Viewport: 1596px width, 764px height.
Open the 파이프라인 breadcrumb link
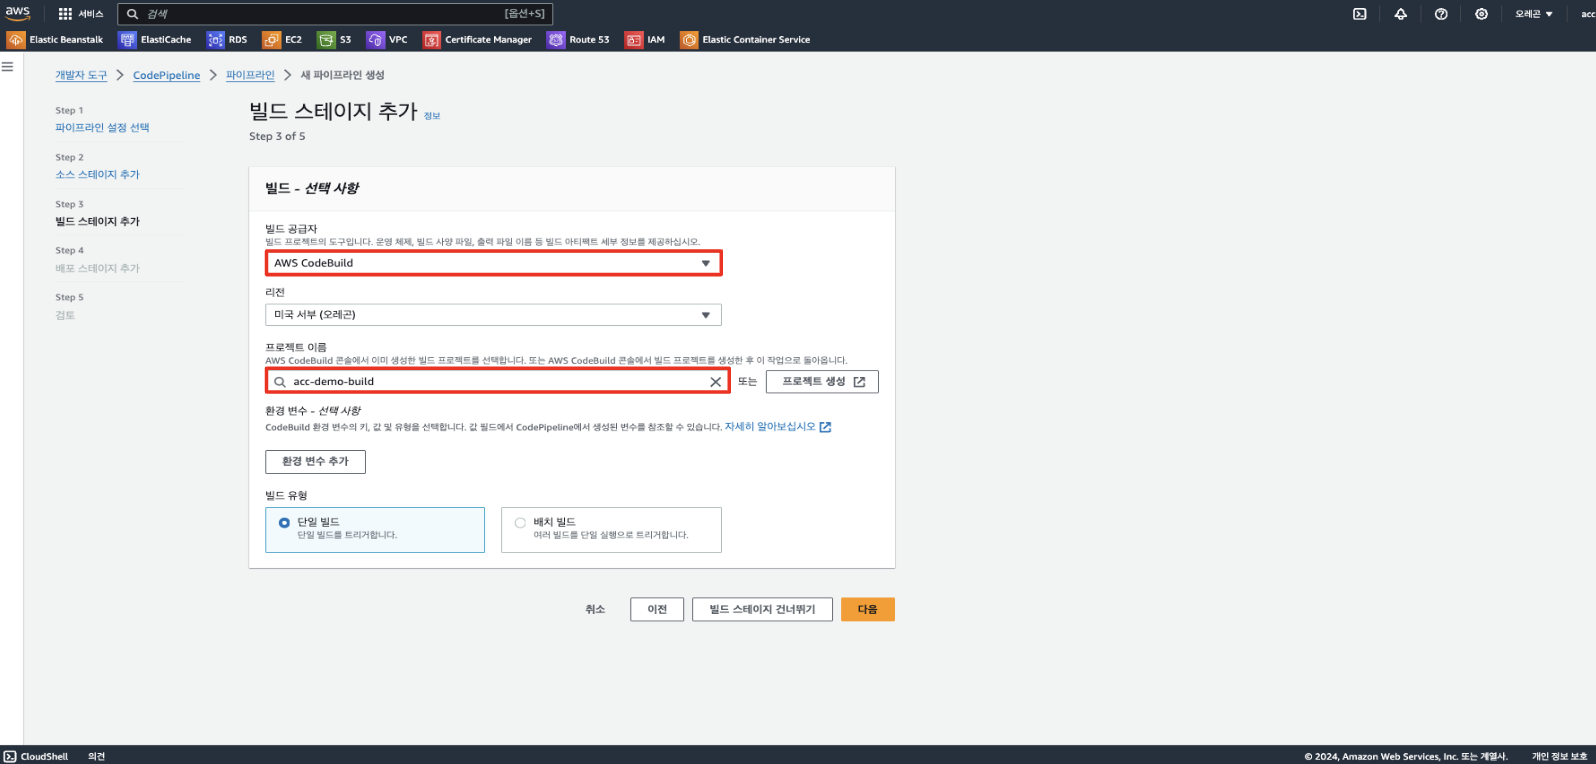pyautogui.click(x=250, y=76)
